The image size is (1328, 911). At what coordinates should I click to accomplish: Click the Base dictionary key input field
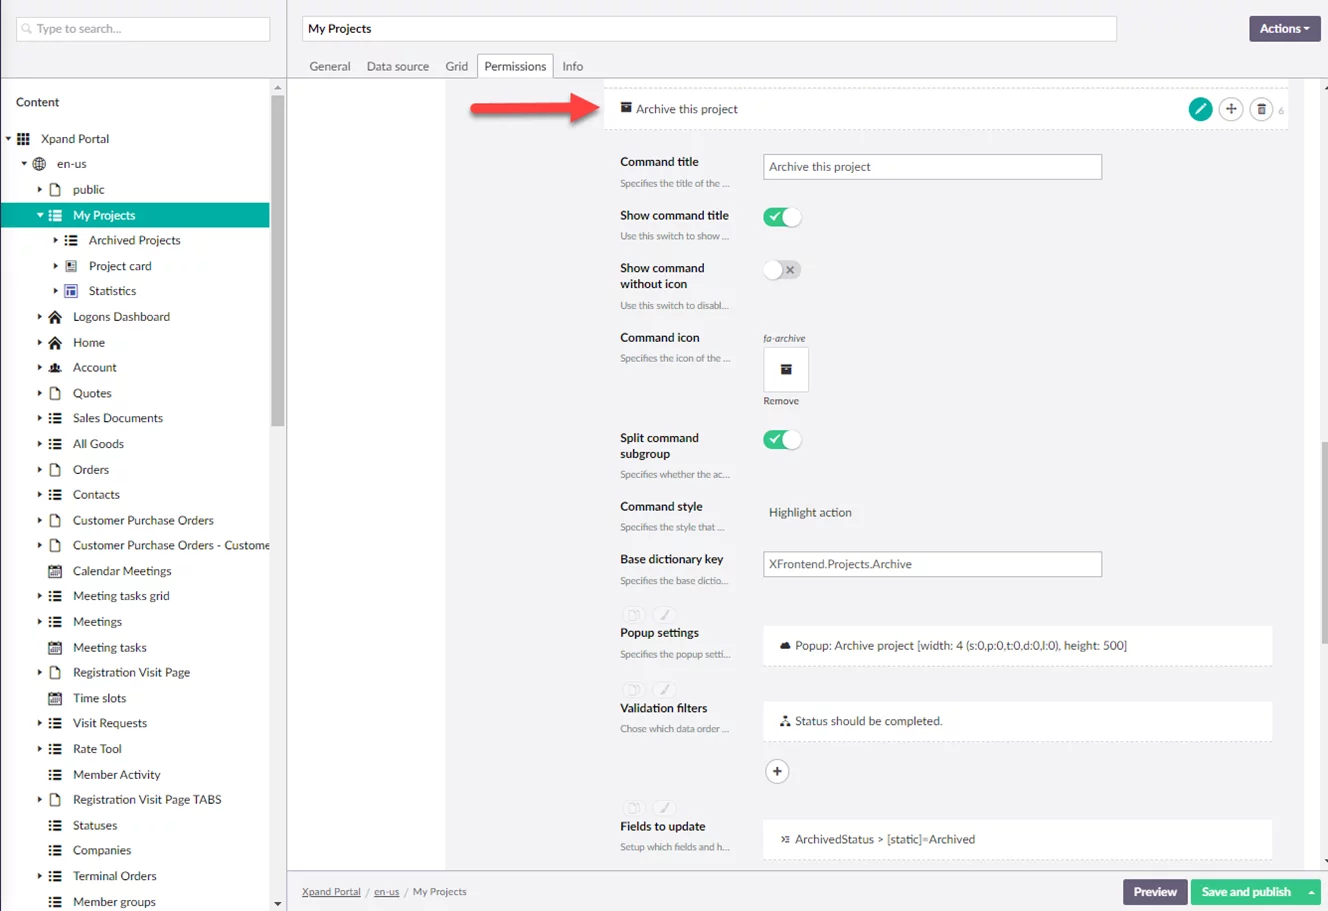coord(931,564)
